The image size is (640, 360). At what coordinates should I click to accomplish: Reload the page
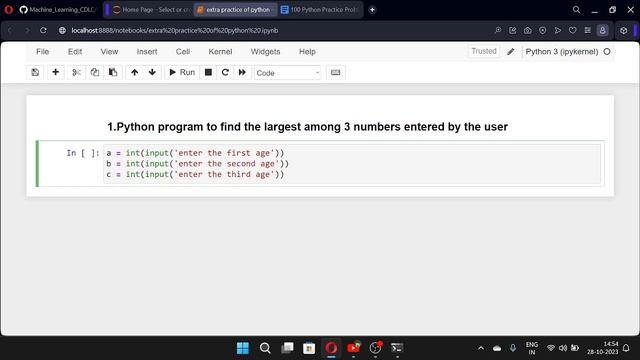coord(43,31)
